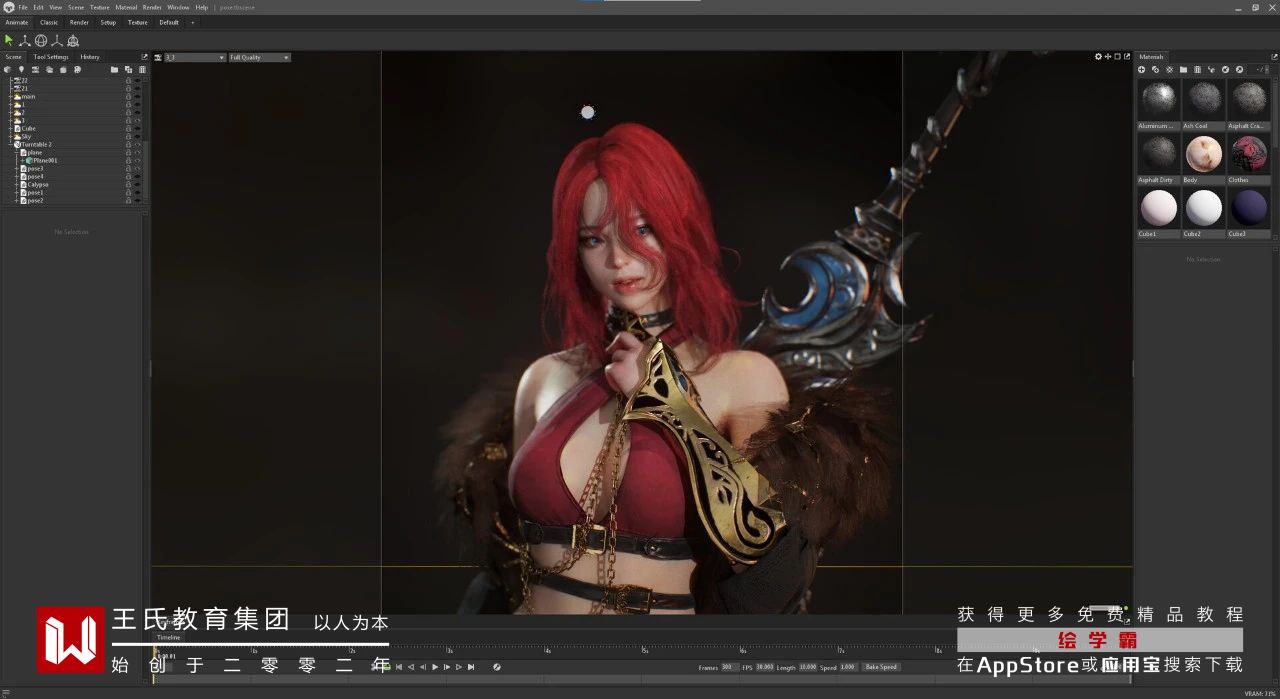Switch to the History tab
This screenshot has width=1280, height=699.
coord(90,57)
